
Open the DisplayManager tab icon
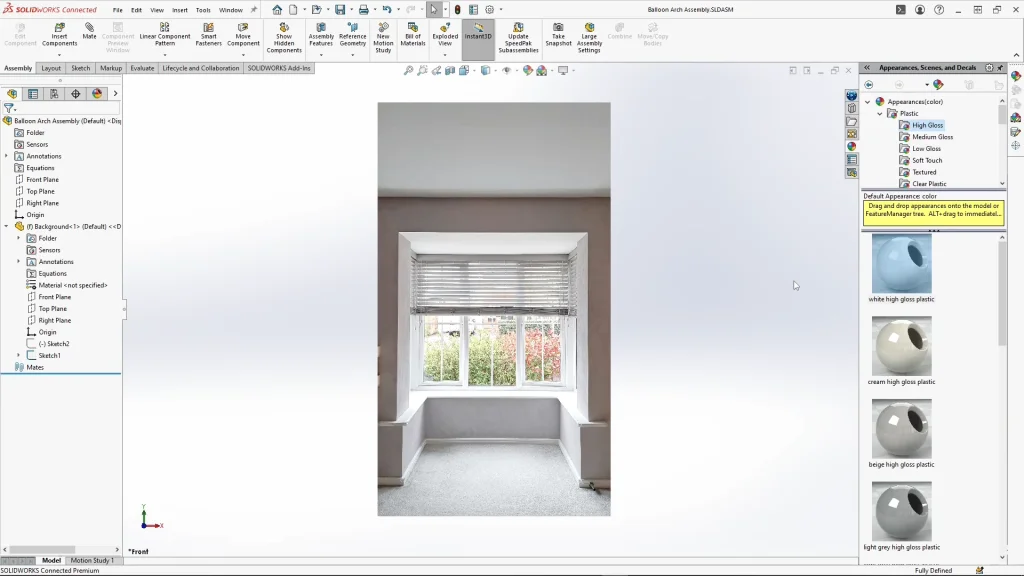click(x=97, y=94)
